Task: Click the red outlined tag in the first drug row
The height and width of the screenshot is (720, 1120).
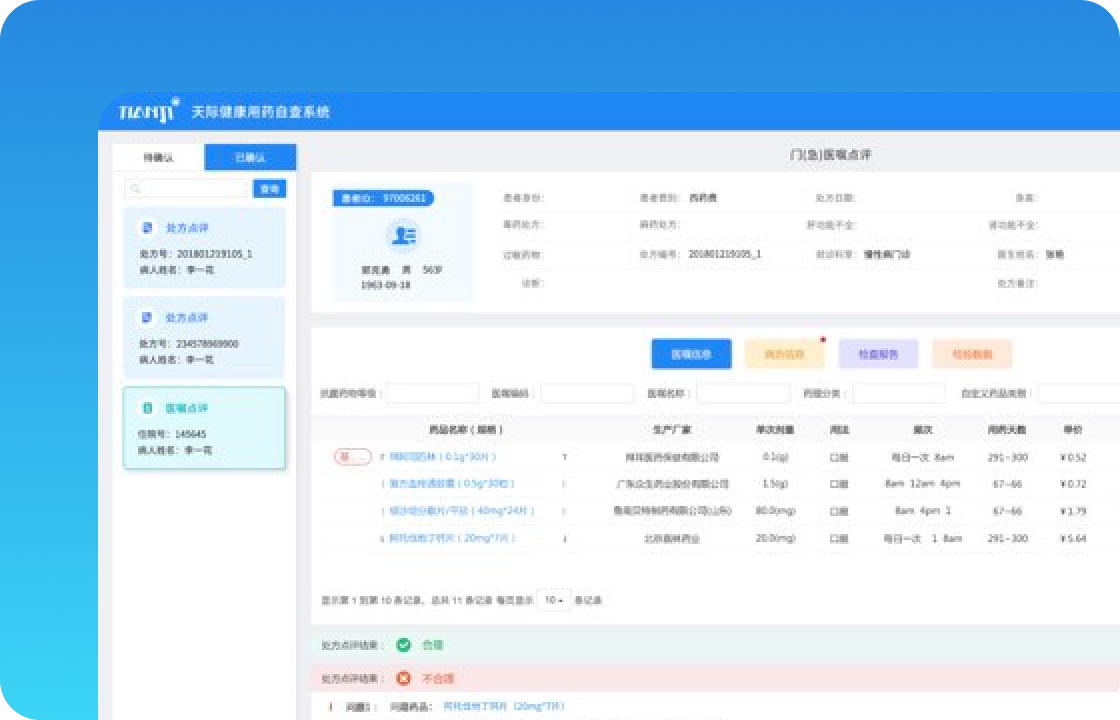Action: pyautogui.click(x=353, y=457)
